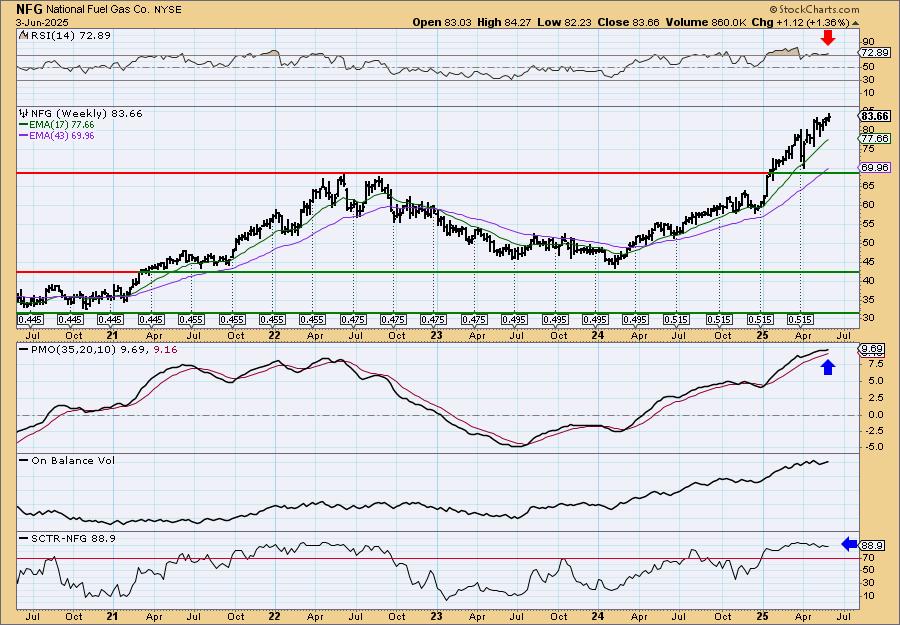Click the 88.9 SCTR tag on the right axis
Image resolution: width=900 pixels, height=625 pixels.
click(872, 545)
